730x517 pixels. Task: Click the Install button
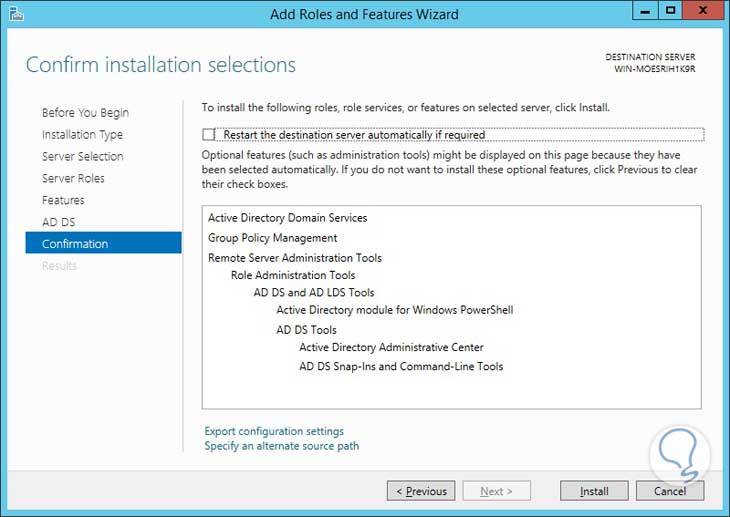pos(594,491)
